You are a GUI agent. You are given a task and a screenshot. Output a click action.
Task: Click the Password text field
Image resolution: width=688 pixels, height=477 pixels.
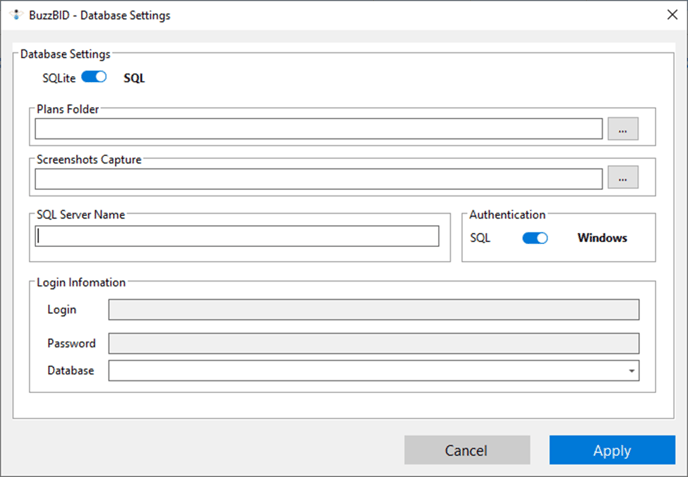[x=374, y=343]
